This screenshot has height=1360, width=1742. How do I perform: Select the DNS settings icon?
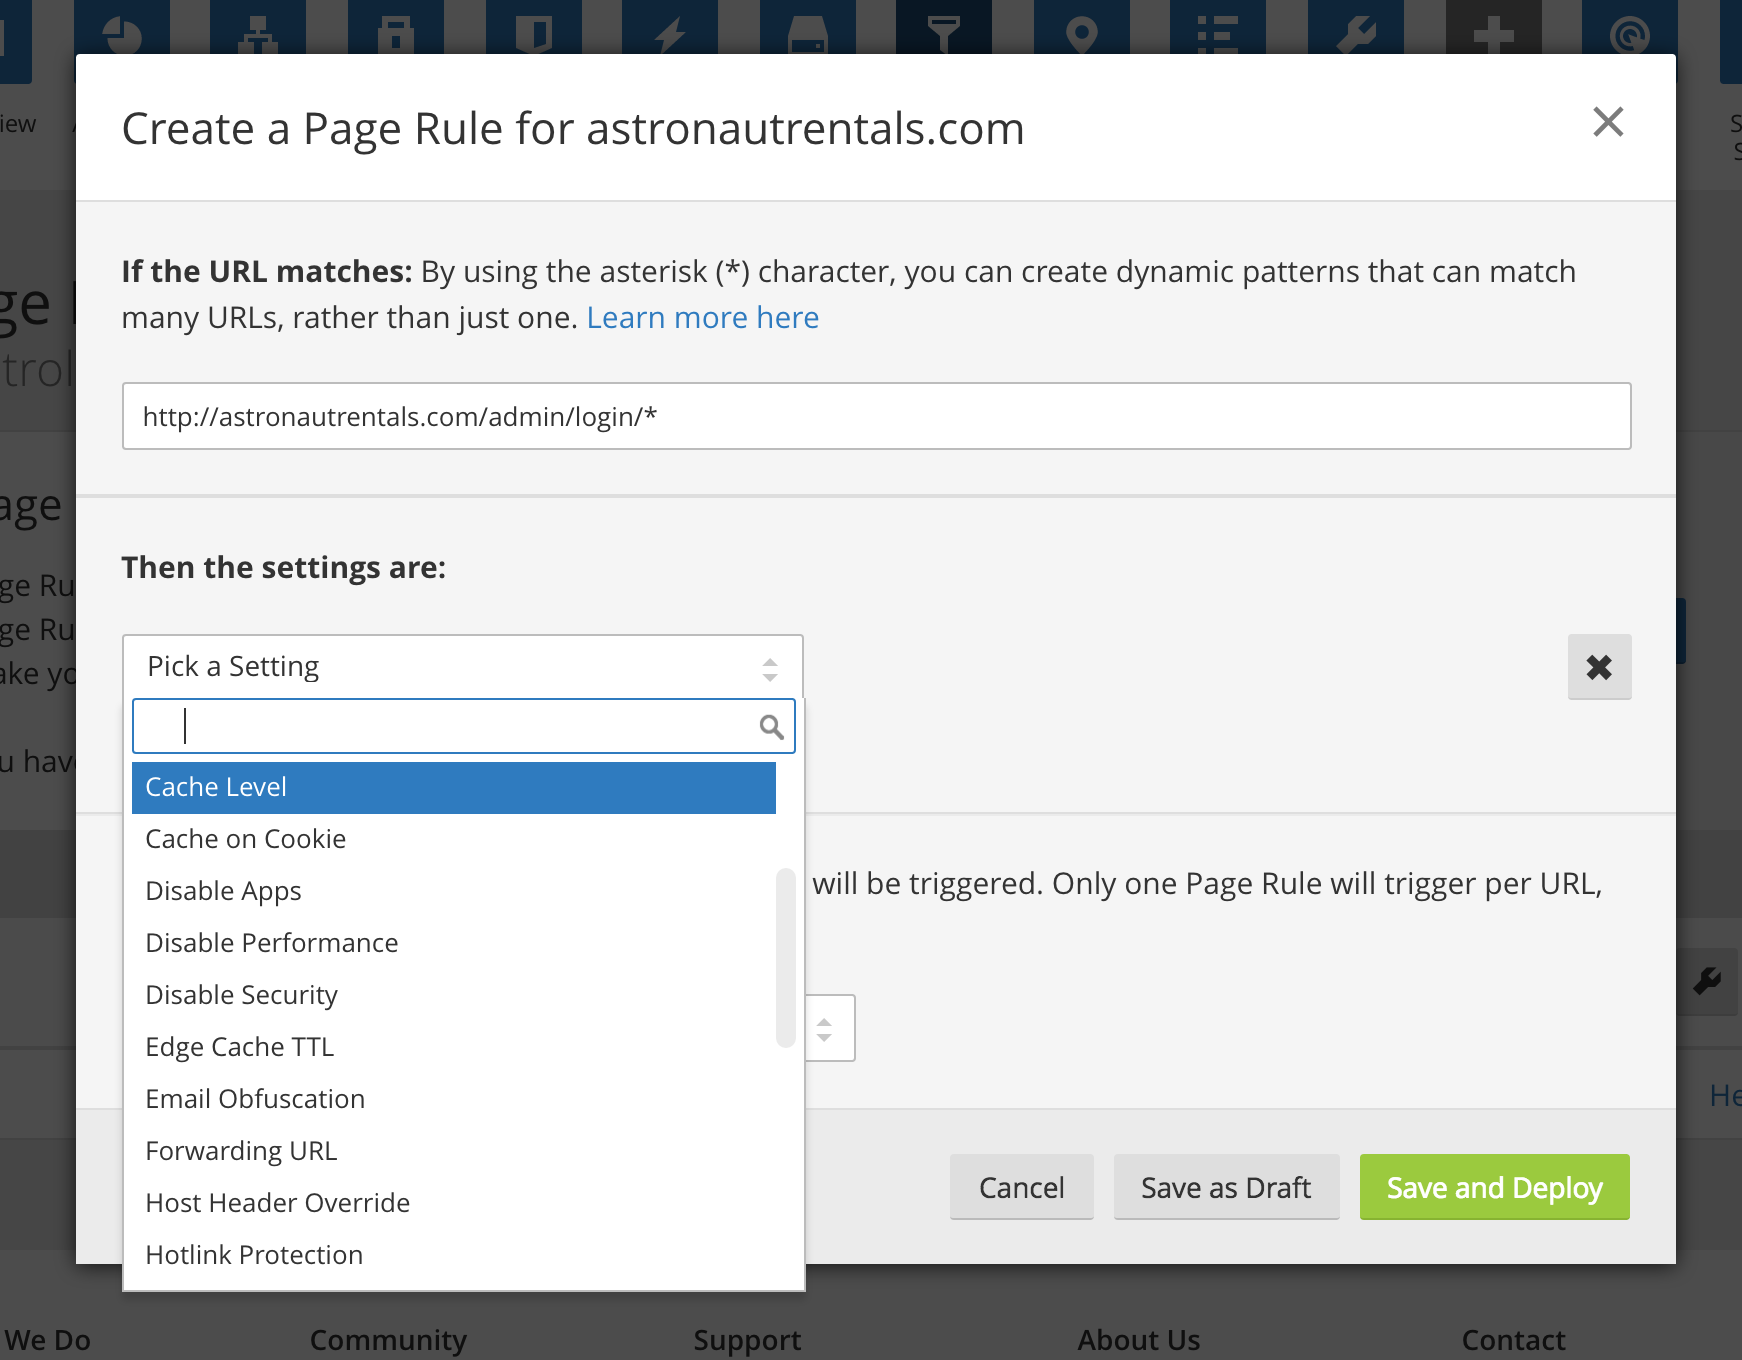click(x=260, y=30)
